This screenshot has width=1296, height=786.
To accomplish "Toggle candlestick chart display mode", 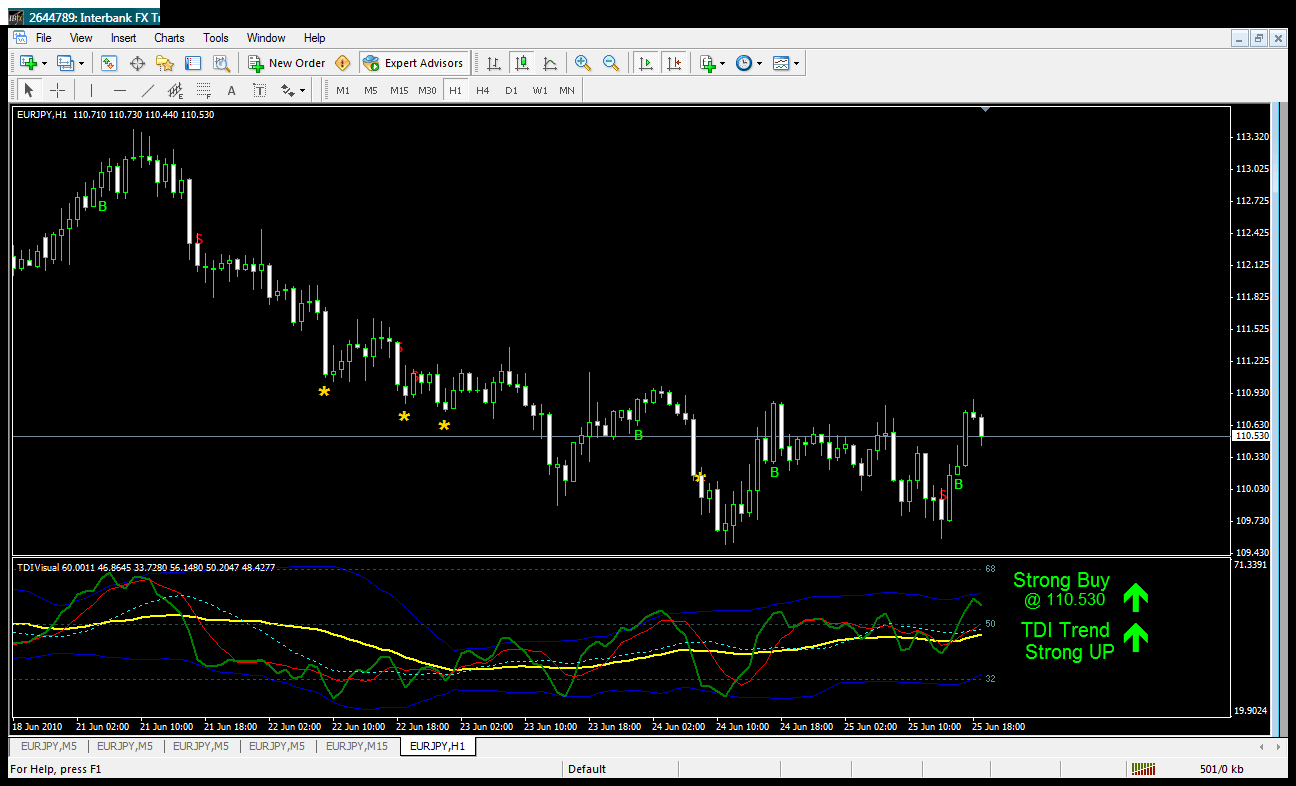I will tap(521, 63).
